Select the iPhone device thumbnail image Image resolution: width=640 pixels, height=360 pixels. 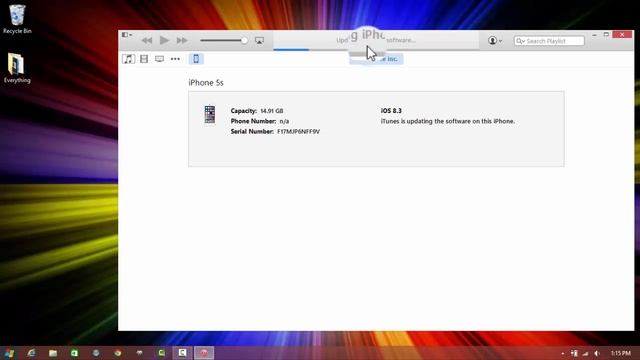(210, 114)
